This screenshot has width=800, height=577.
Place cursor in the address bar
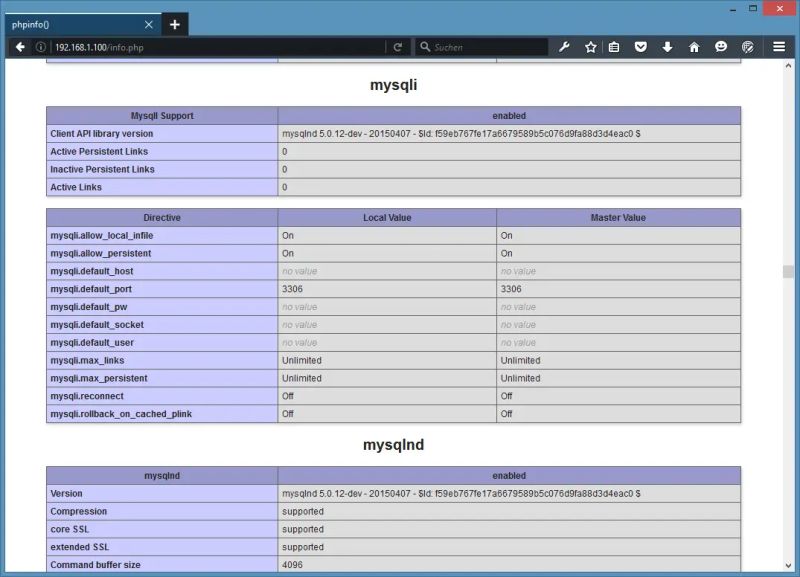point(200,45)
